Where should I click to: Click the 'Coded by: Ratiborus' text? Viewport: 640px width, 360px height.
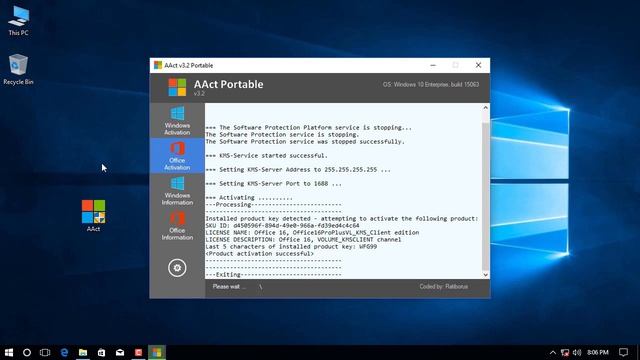click(444, 287)
